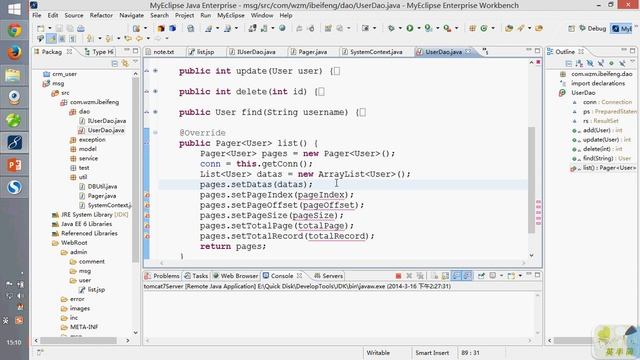Image resolution: width=640 pixels, height=360 pixels.
Task: Open the File menu
Action: pyautogui.click(x=37, y=15)
